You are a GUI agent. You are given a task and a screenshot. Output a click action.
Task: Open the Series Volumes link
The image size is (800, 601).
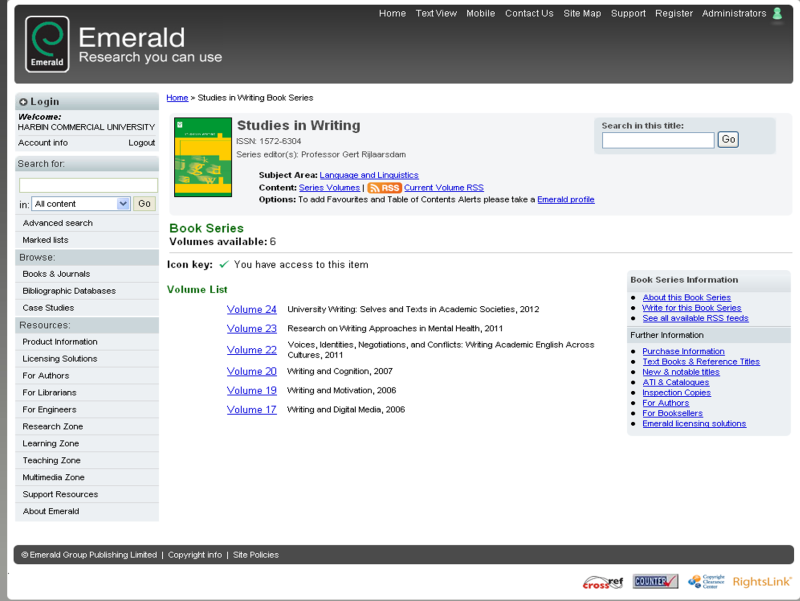click(329, 188)
